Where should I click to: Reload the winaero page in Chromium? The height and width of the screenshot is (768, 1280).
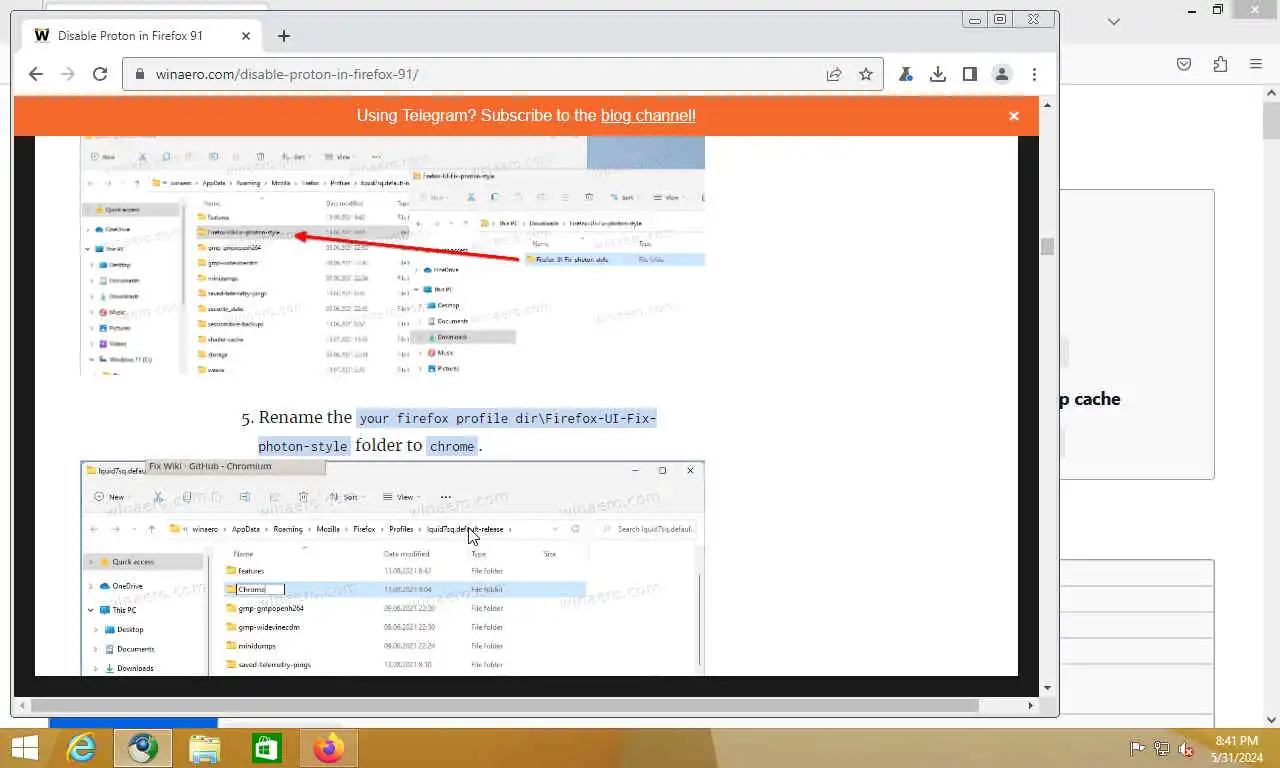[x=100, y=74]
